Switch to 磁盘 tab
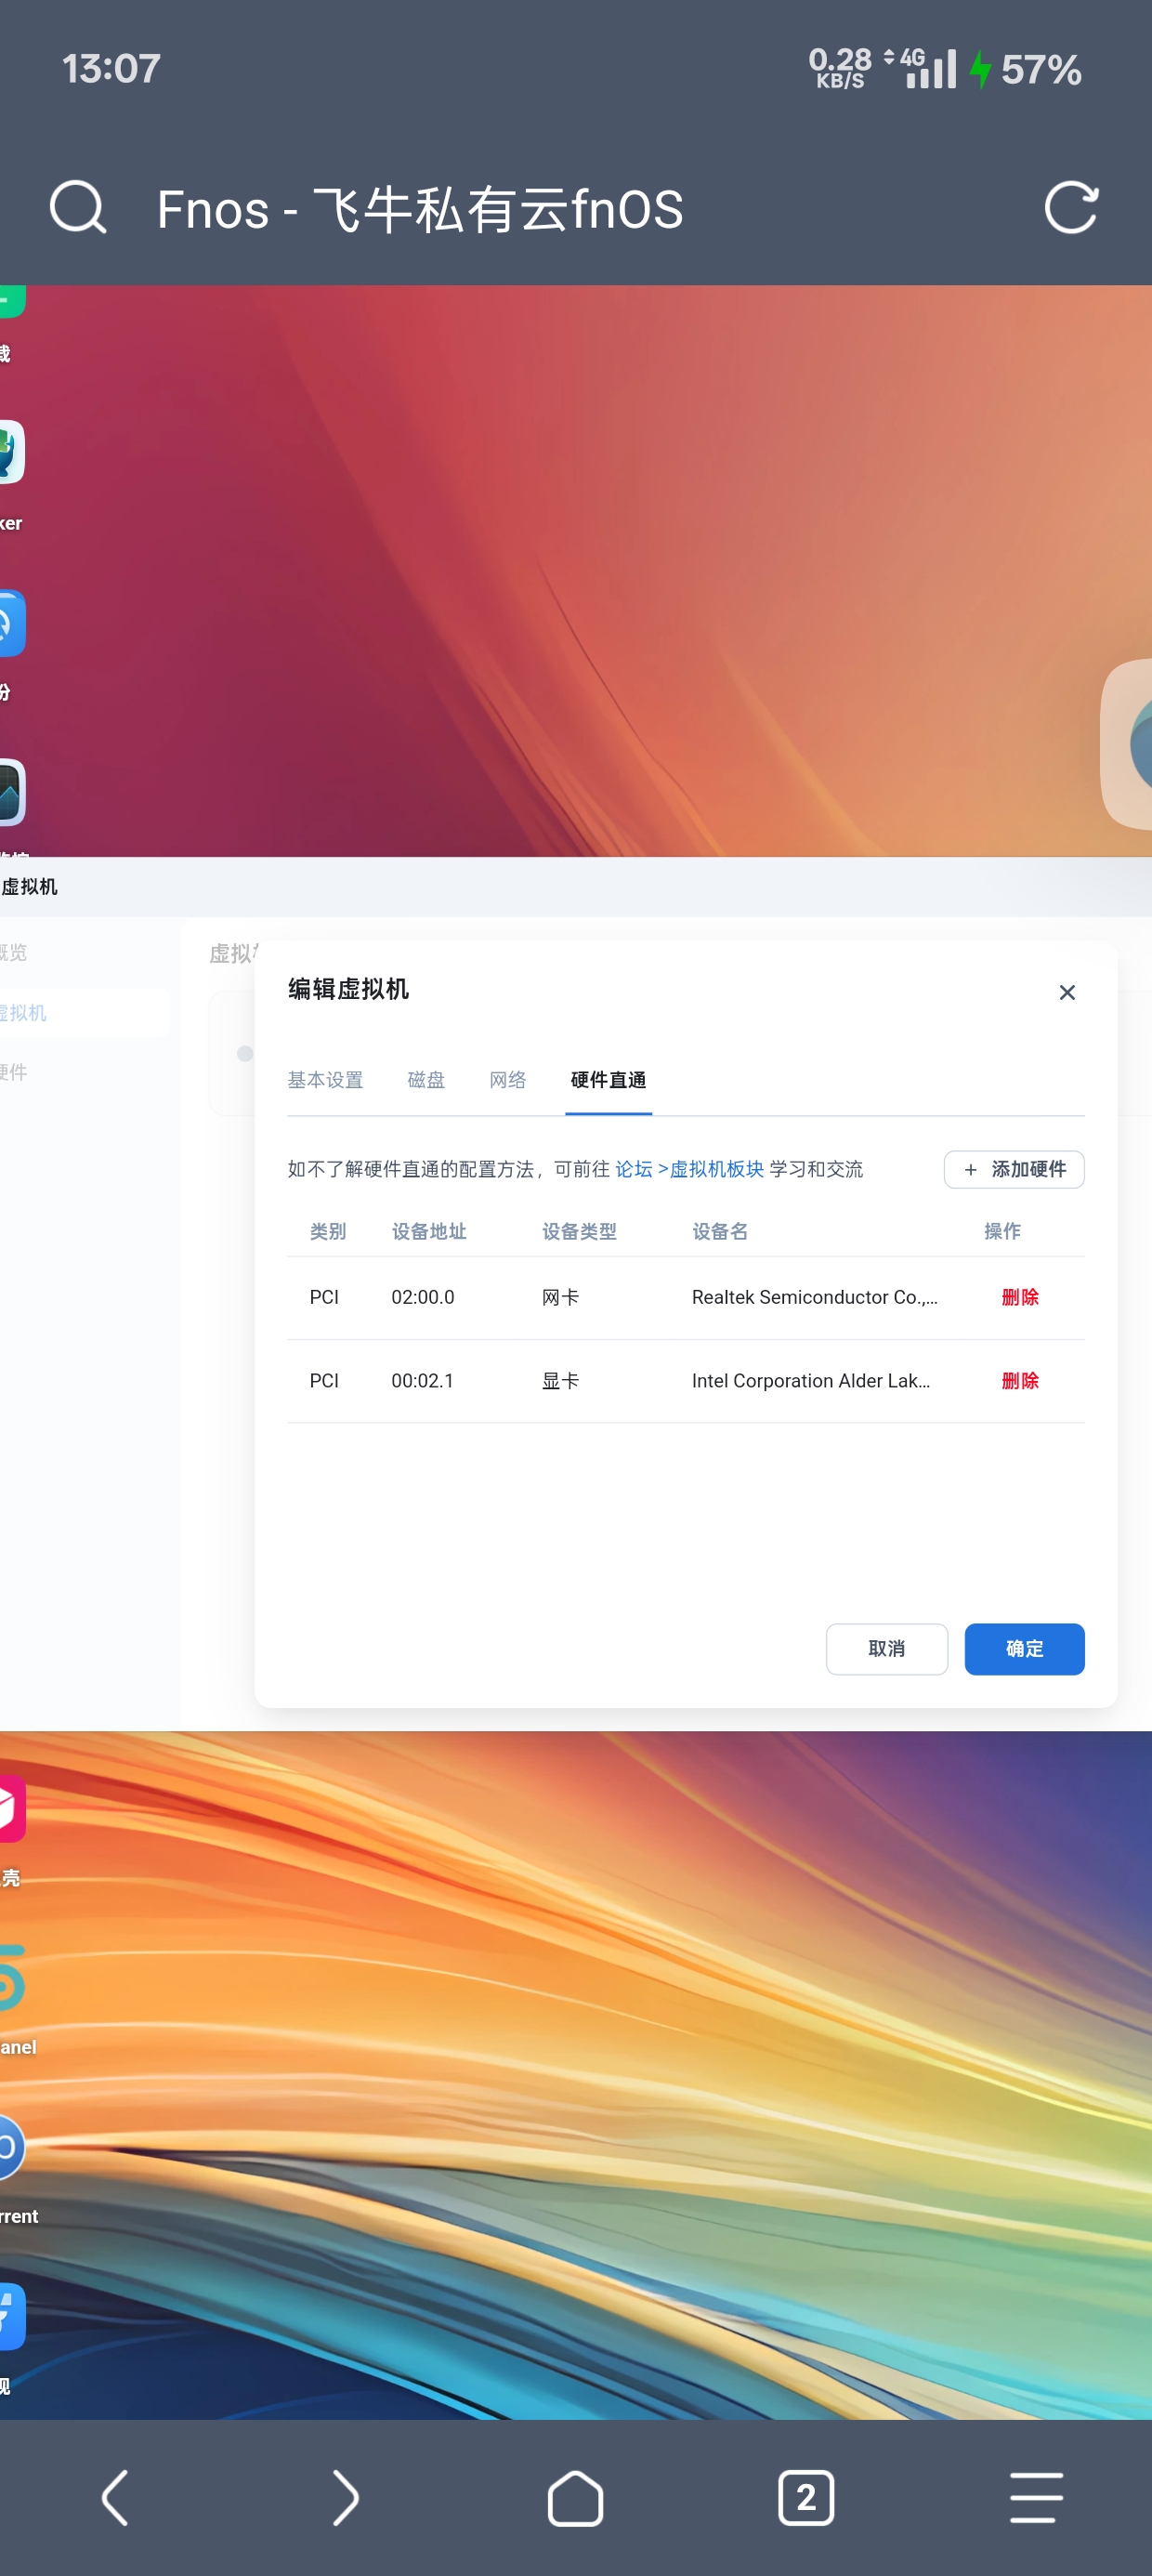Viewport: 1152px width, 2576px height. pyautogui.click(x=426, y=1079)
